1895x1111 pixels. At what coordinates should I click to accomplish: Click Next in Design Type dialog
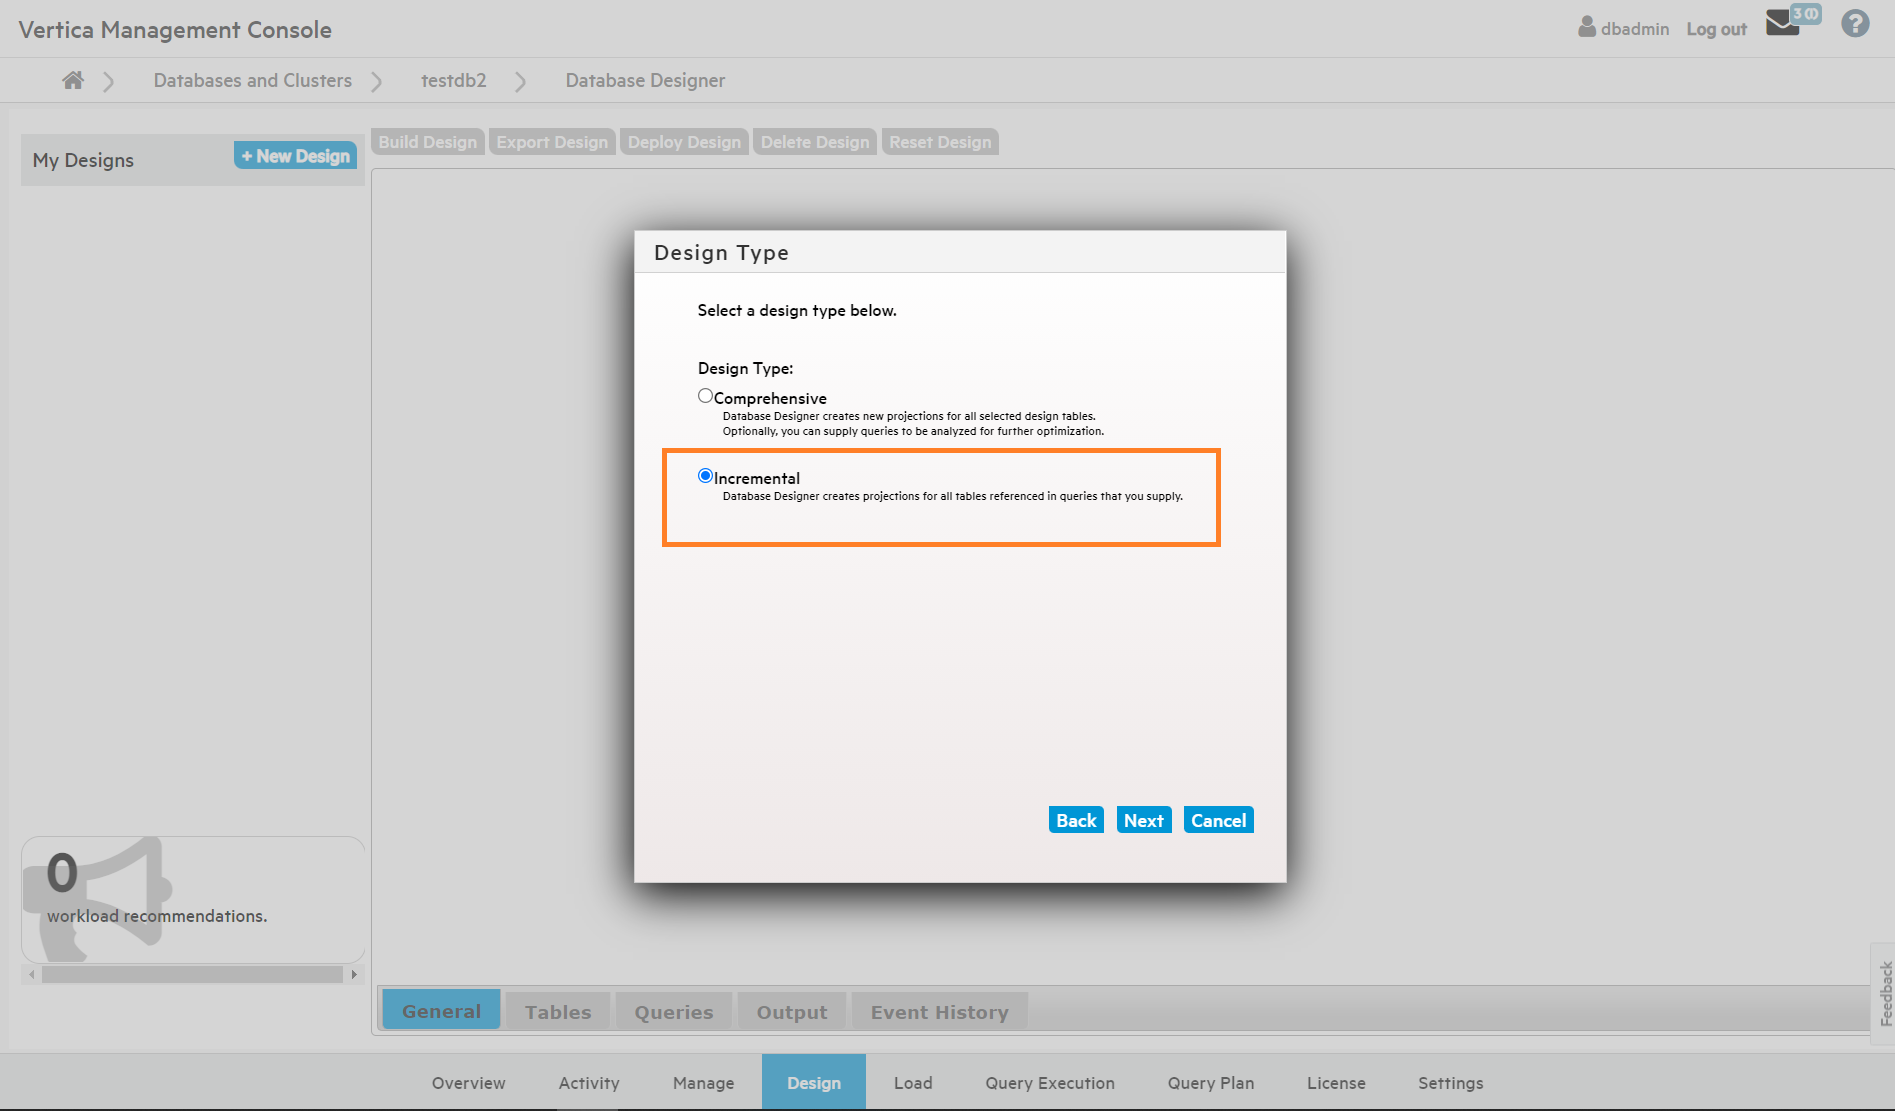coord(1143,820)
